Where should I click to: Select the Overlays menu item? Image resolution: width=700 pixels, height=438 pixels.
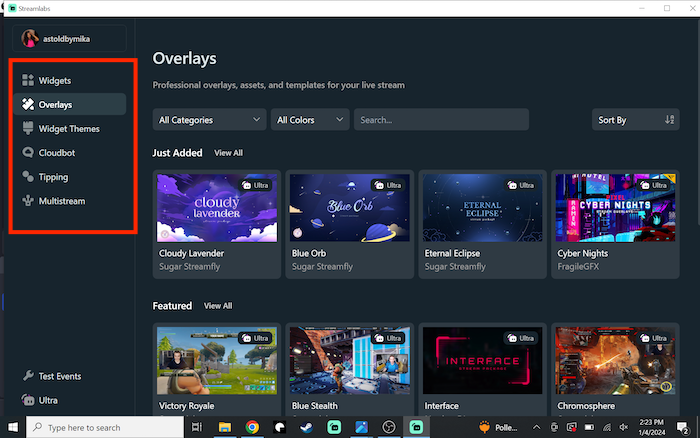pyautogui.click(x=55, y=104)
